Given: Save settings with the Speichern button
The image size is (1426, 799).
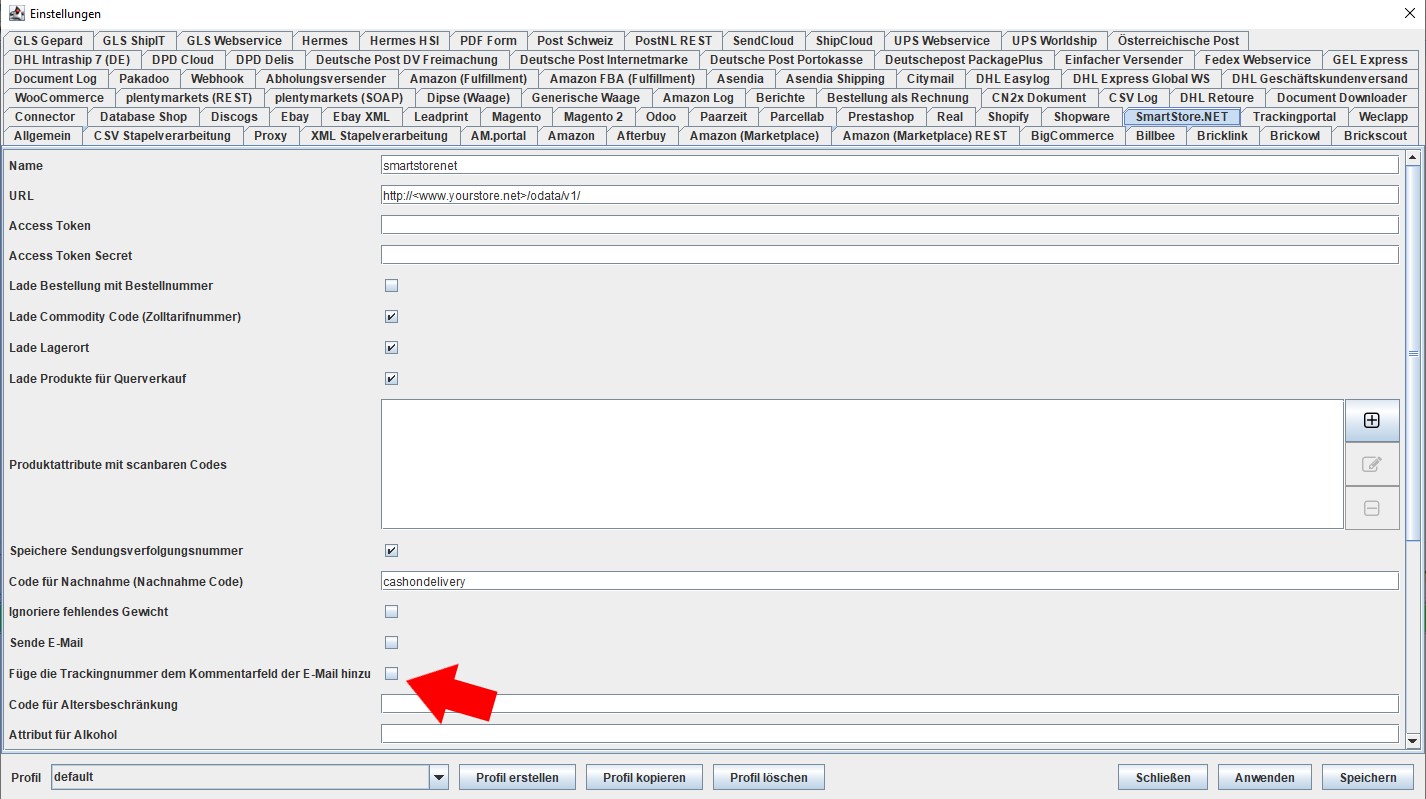Looking at the screenshot, I should 1368,777.
